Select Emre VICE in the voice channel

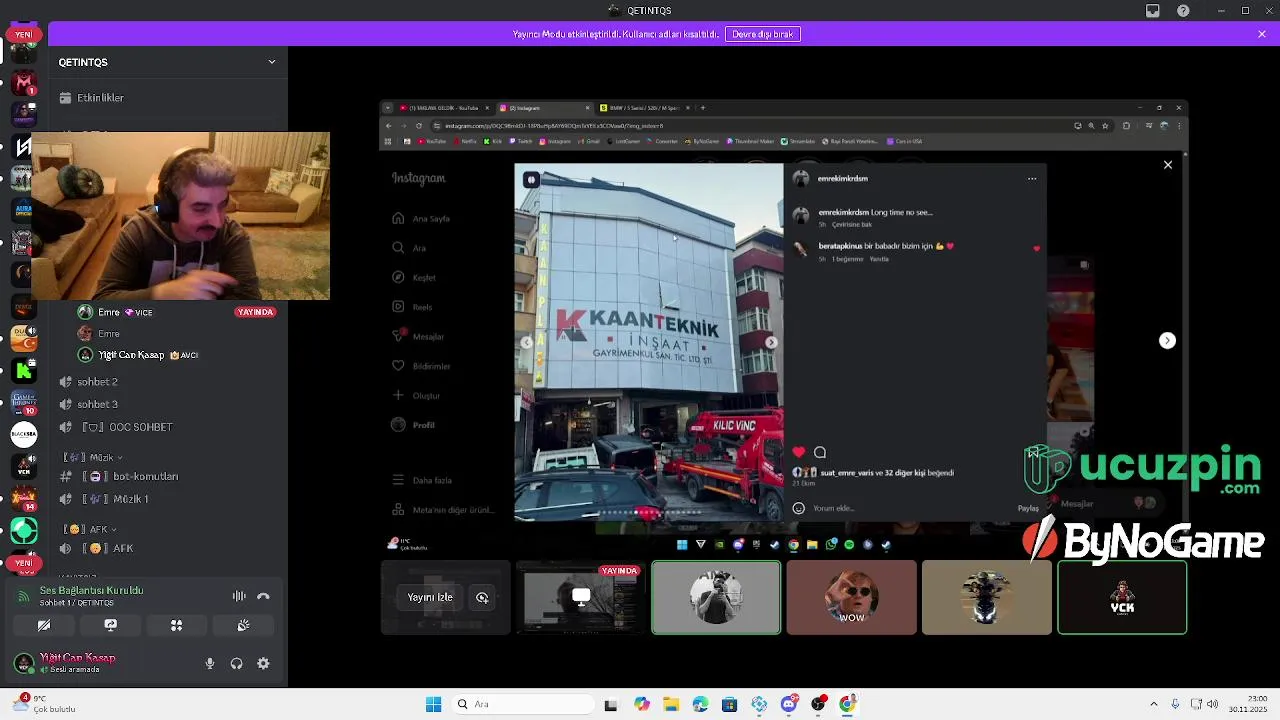pyautogui.click(x=125, y=312)
